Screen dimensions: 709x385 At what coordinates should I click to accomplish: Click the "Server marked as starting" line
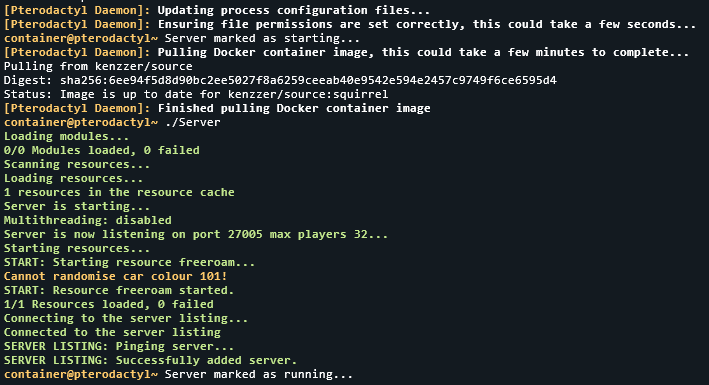182,38
